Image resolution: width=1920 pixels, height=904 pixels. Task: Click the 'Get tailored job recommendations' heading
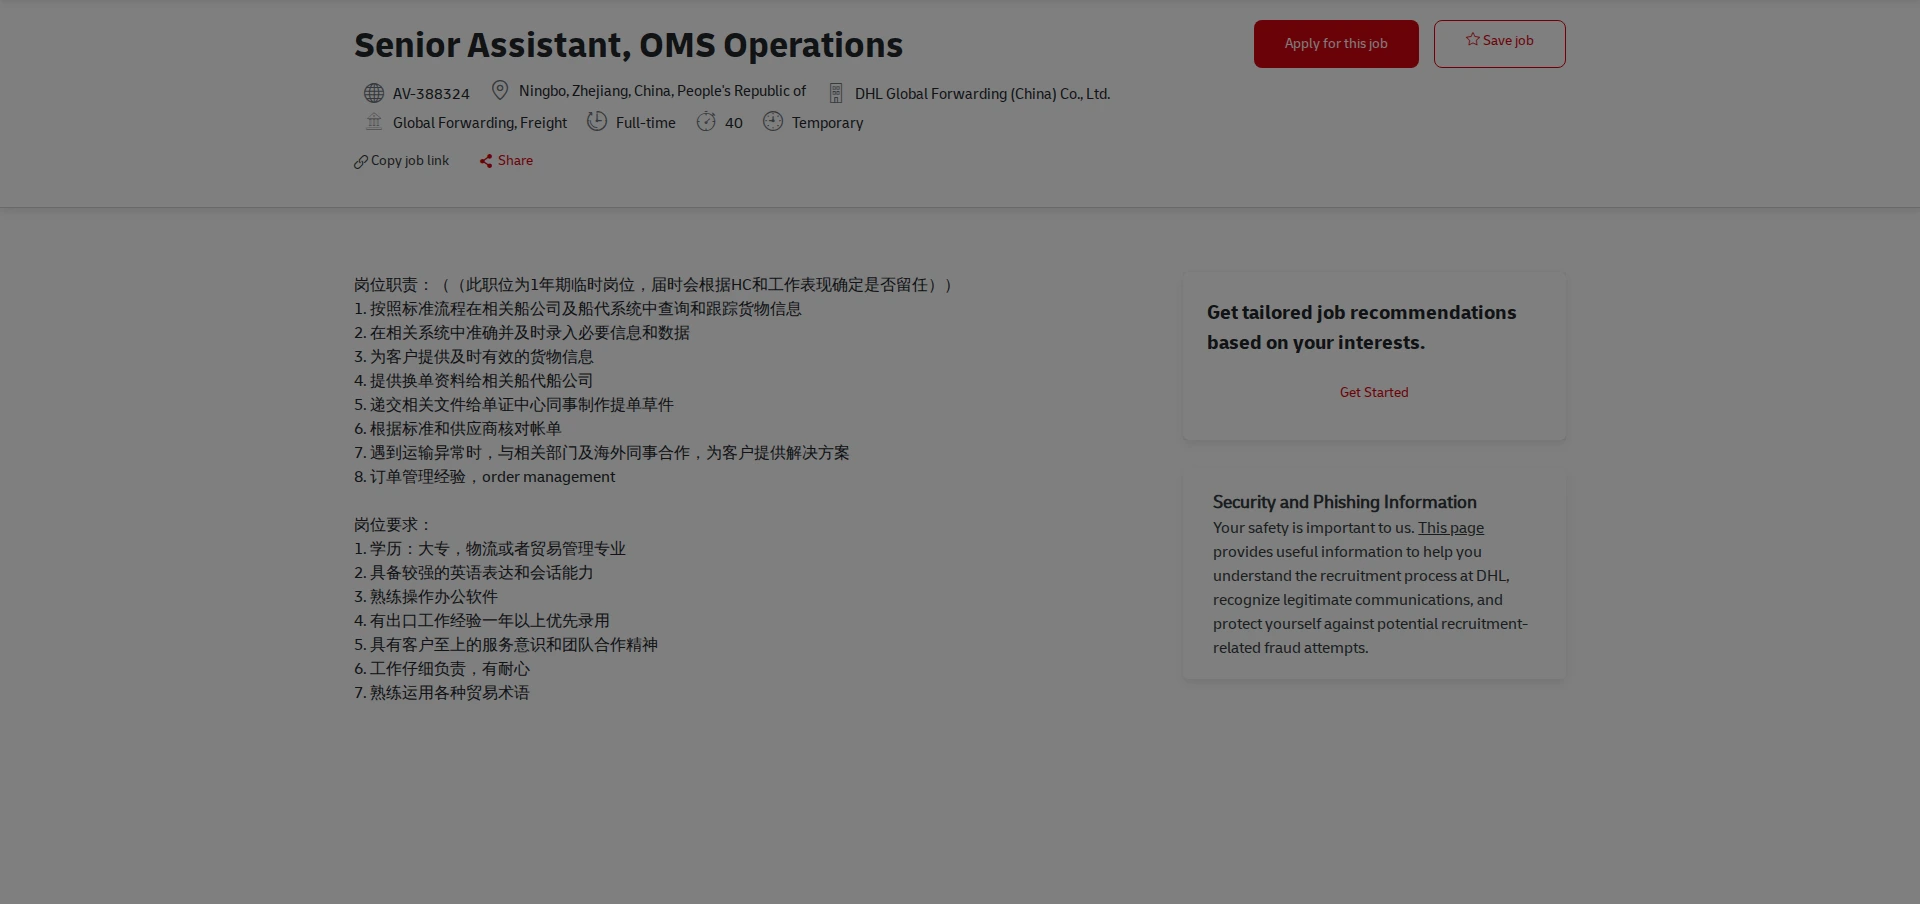(x=1362, y=327)
